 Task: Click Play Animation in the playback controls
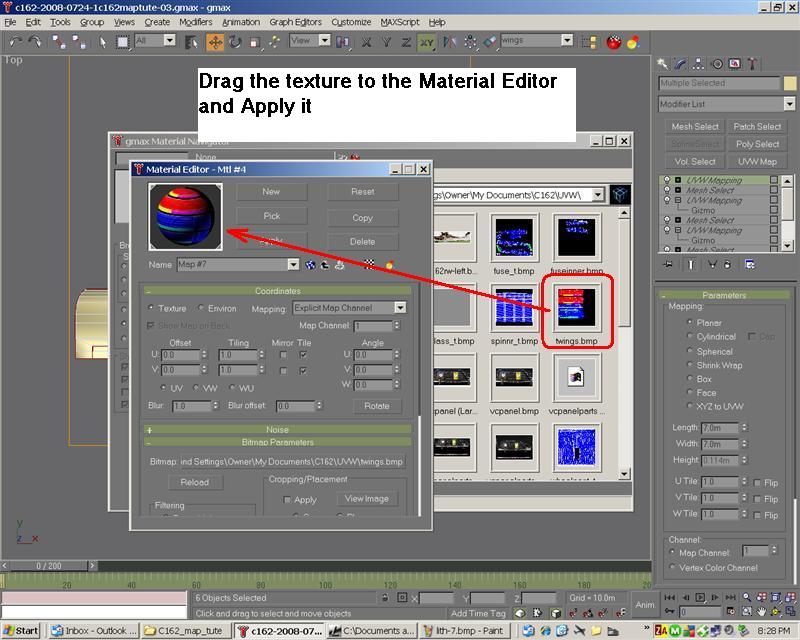(x=701, y=597)
